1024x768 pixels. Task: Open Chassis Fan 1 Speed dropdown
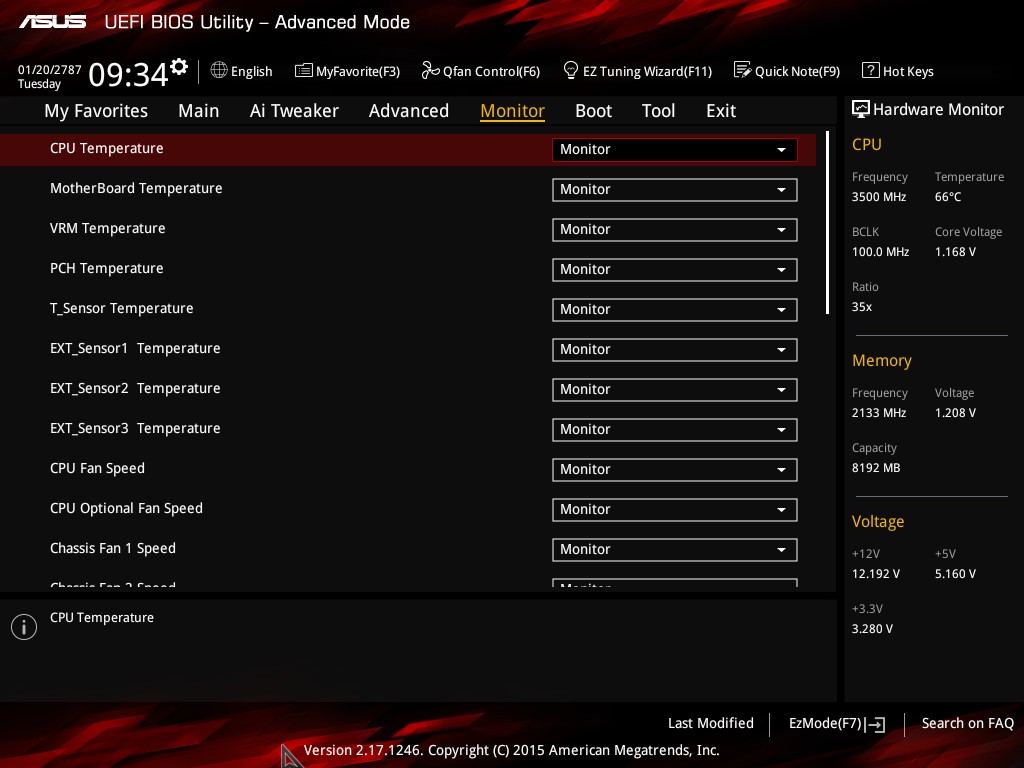pyautogui.click(x=675, y=549)
